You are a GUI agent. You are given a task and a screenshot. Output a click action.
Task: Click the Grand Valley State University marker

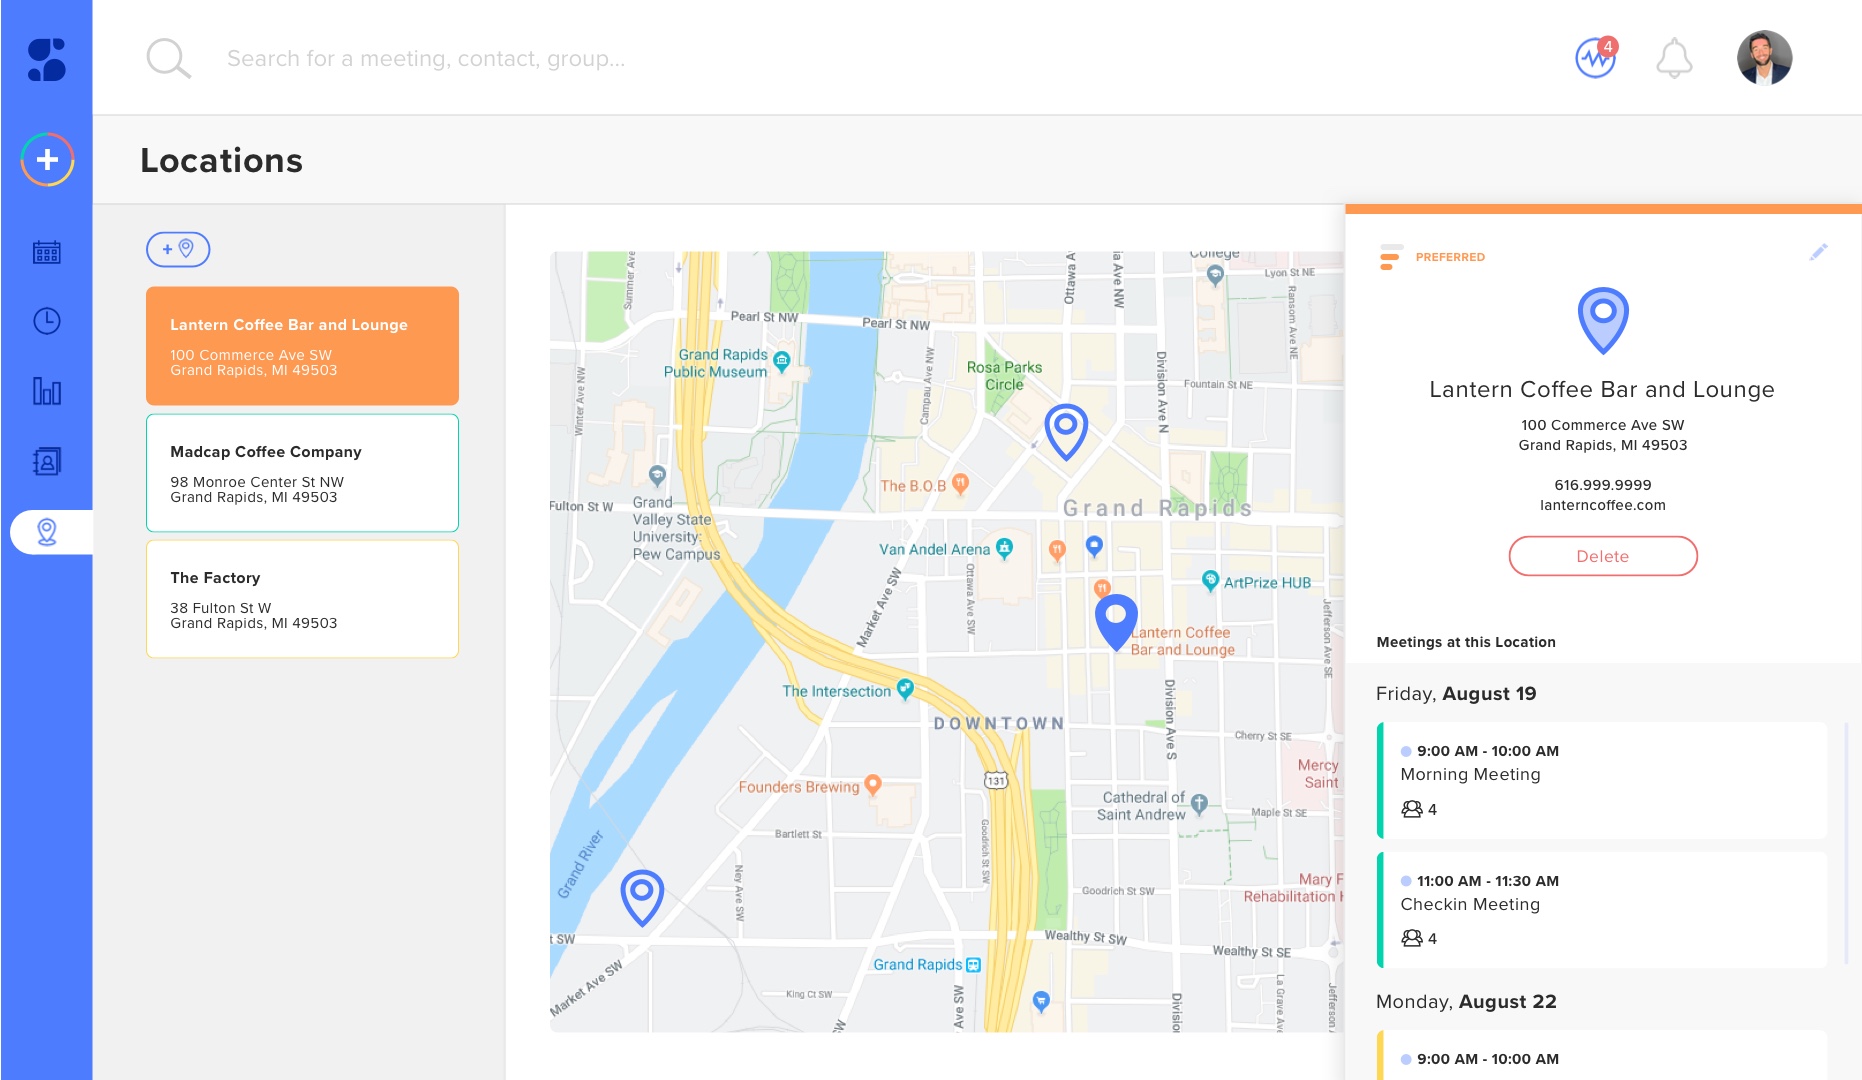657,475
